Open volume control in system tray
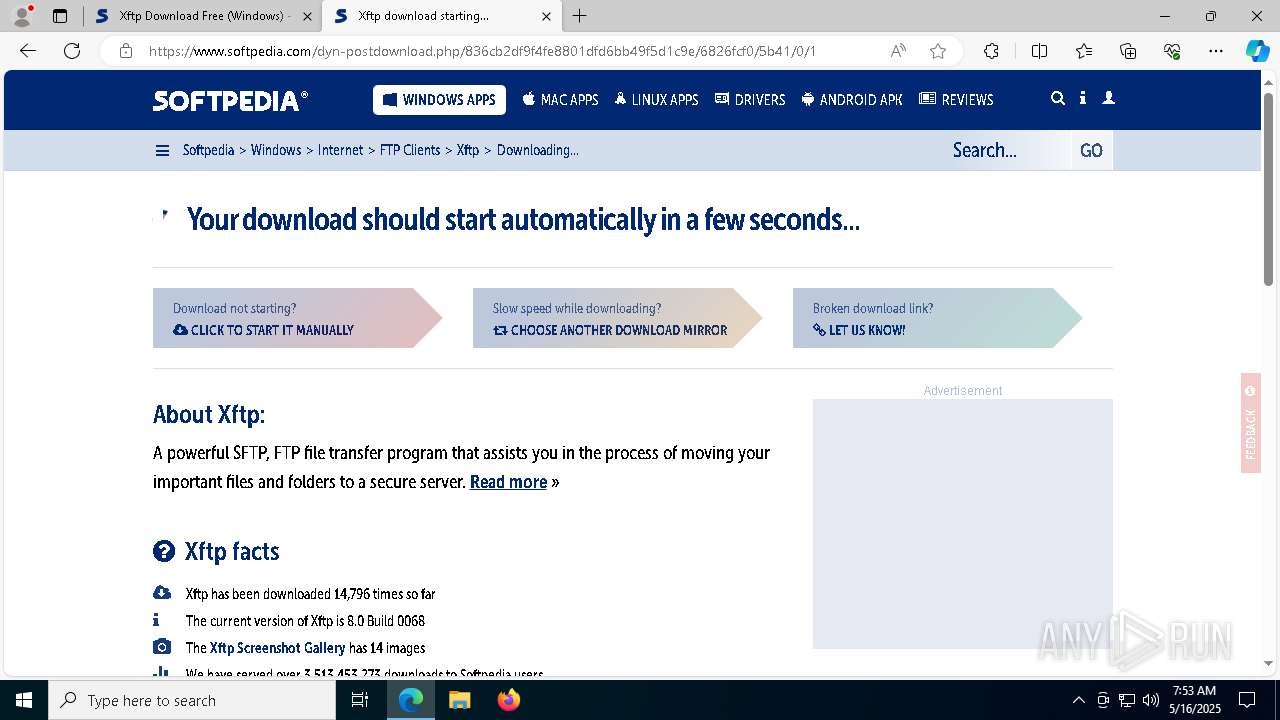The height and width of the screenshot is (720, 1280). coord(1151,700)
